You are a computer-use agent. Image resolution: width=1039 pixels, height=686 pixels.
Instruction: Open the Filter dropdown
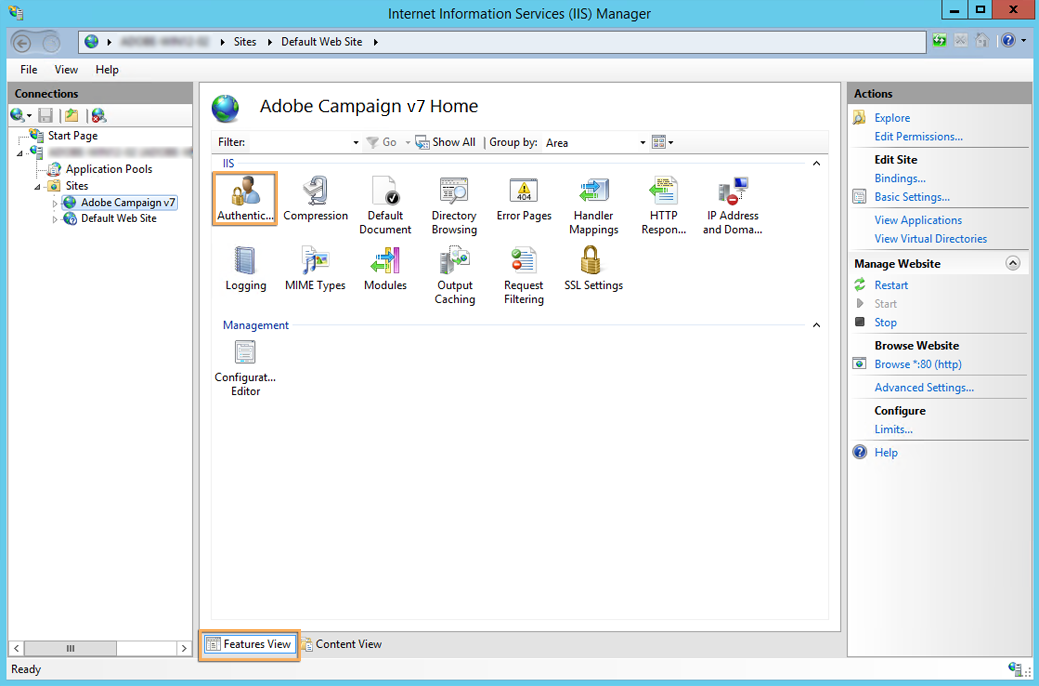click(x=356, y=143)
